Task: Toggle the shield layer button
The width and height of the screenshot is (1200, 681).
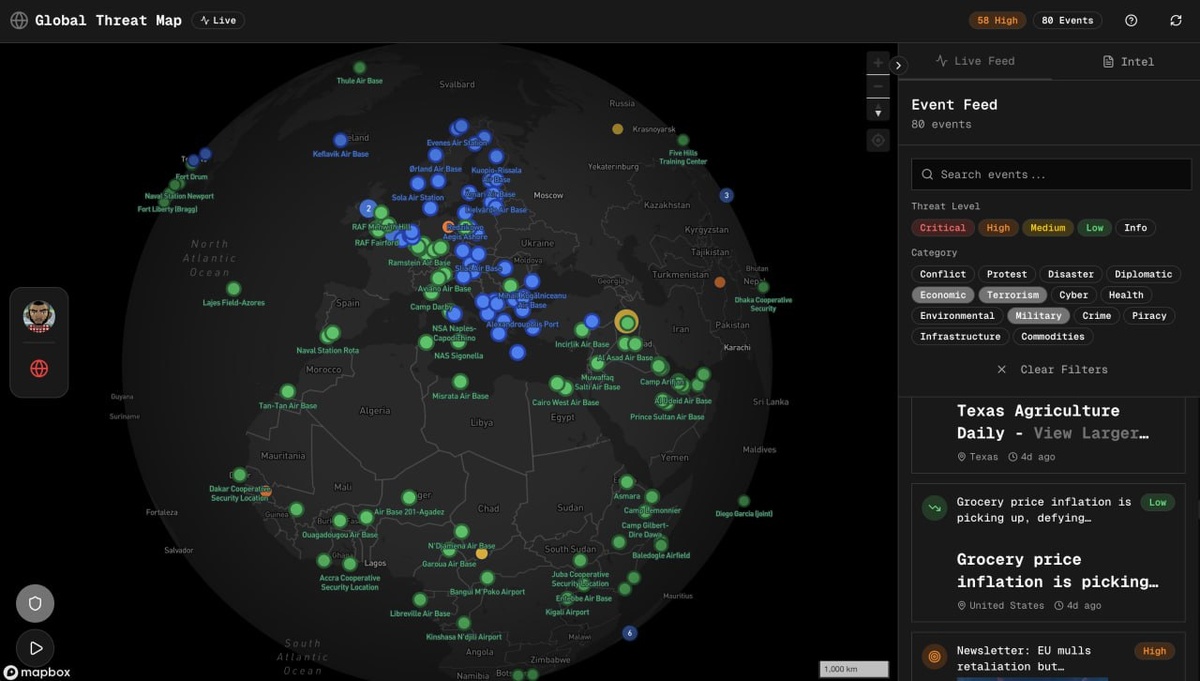Action: [x=35, y=603]
